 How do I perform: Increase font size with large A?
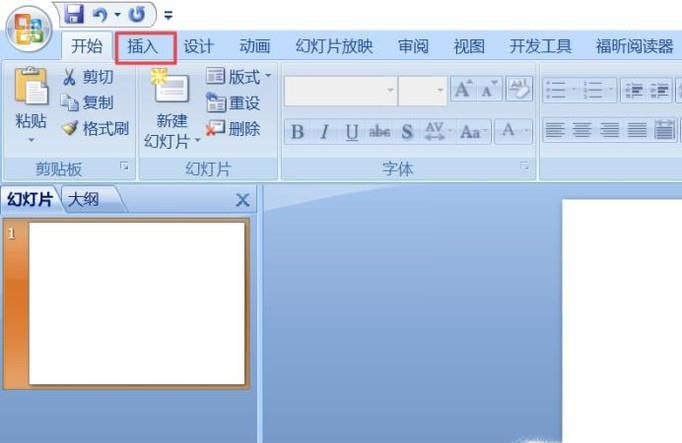coord(463,89)
